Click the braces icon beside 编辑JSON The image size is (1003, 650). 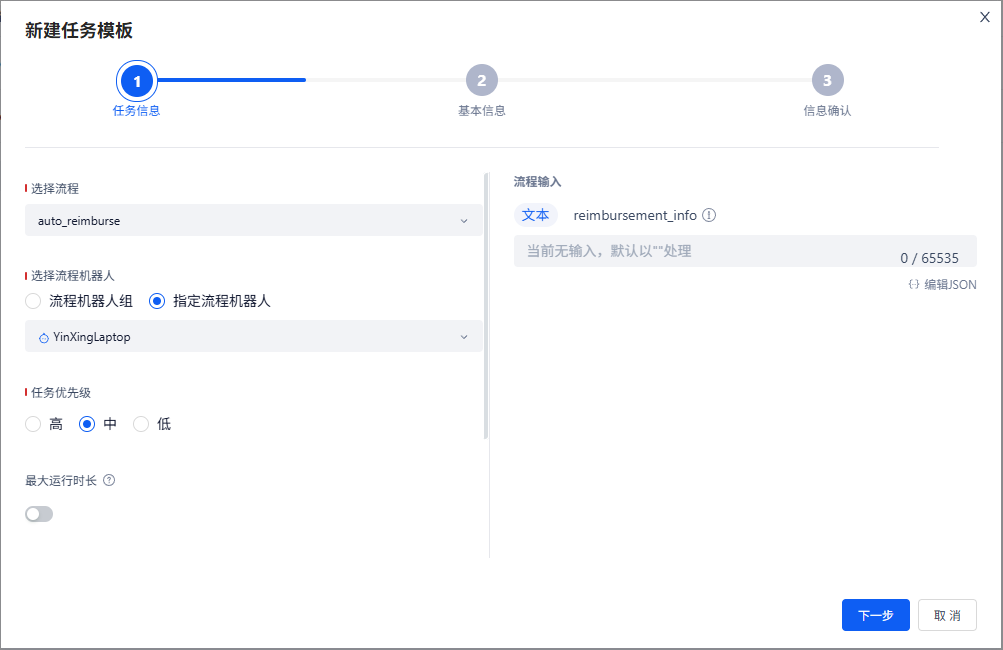coord(913,285)
